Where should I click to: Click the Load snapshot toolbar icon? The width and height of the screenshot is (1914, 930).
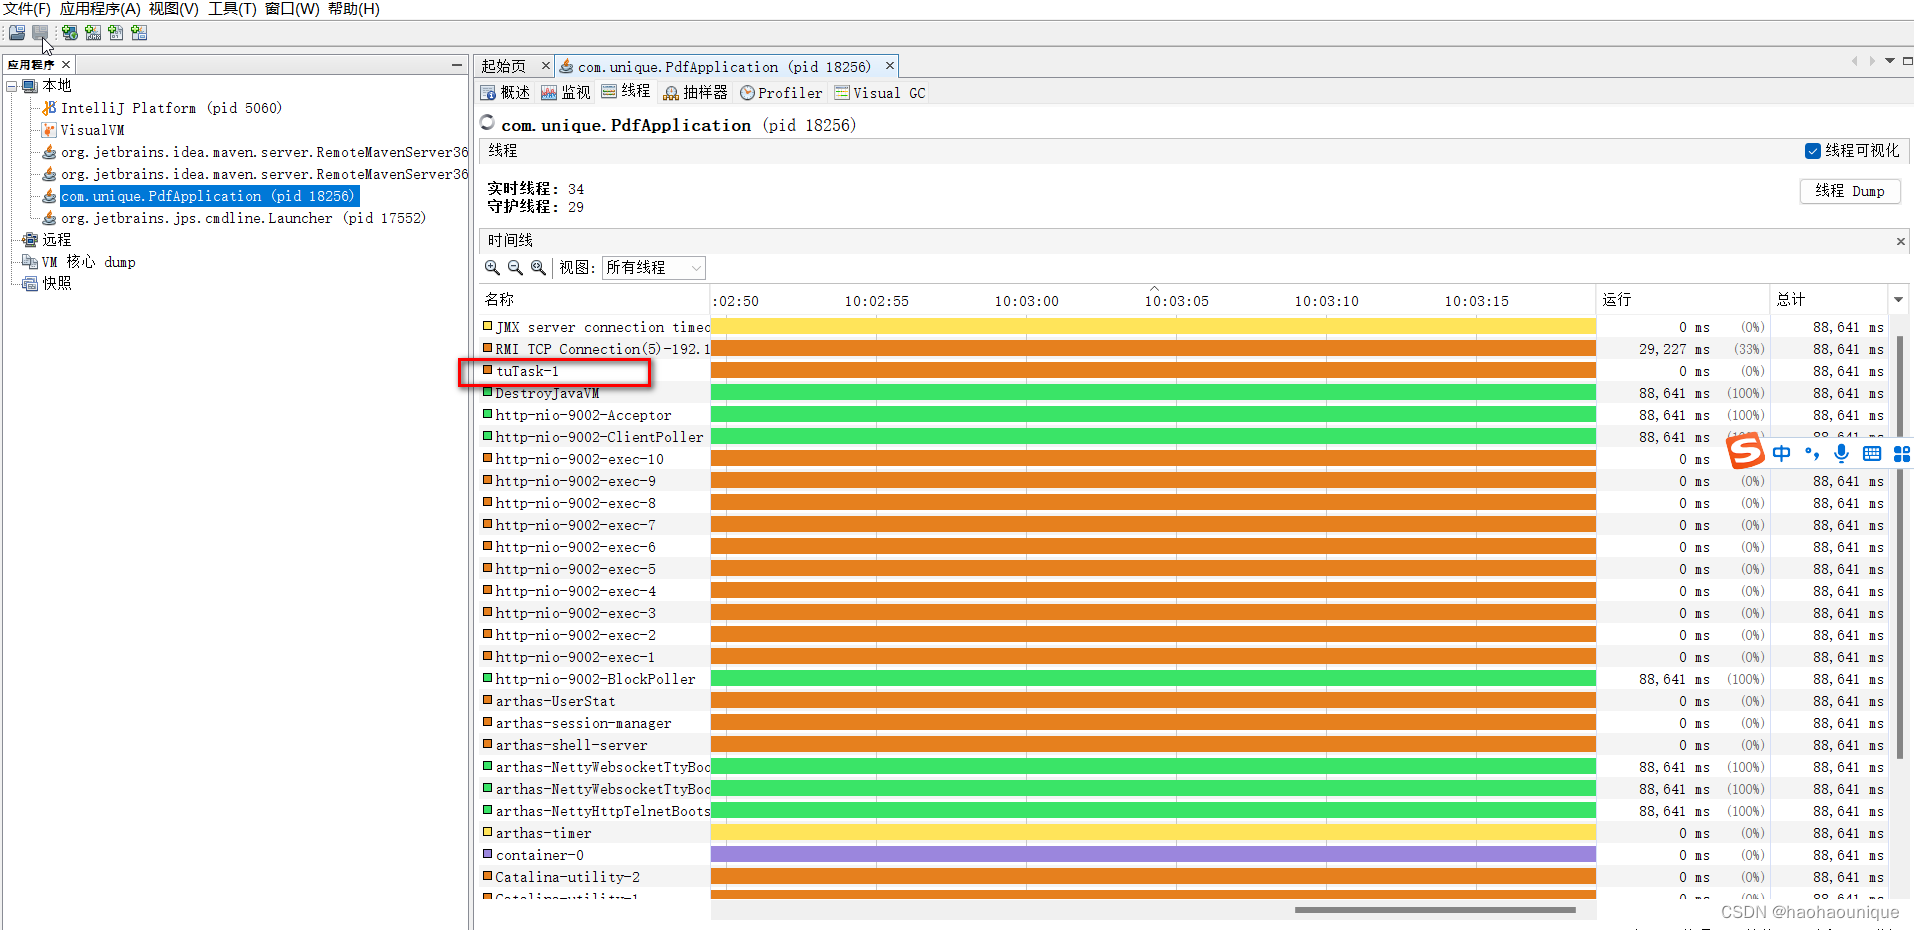[17, 33]
